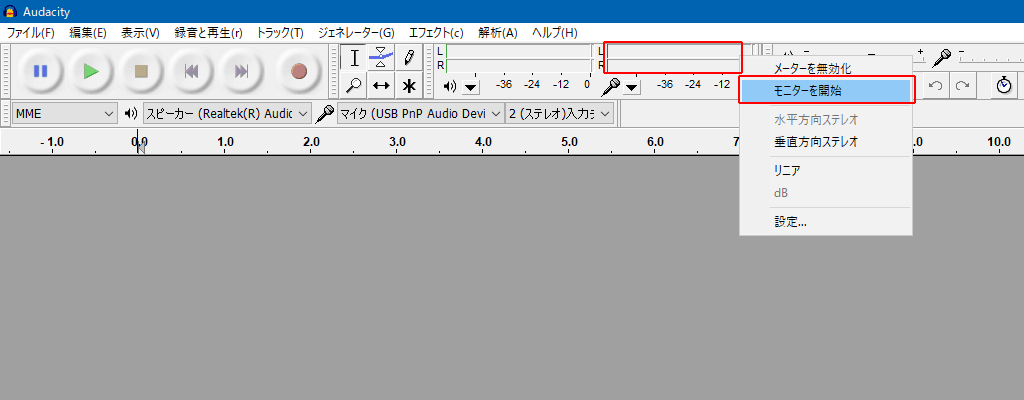Click the Undo arrow icon
This screenshot has height=400, width=1024.
coord(935,86)
